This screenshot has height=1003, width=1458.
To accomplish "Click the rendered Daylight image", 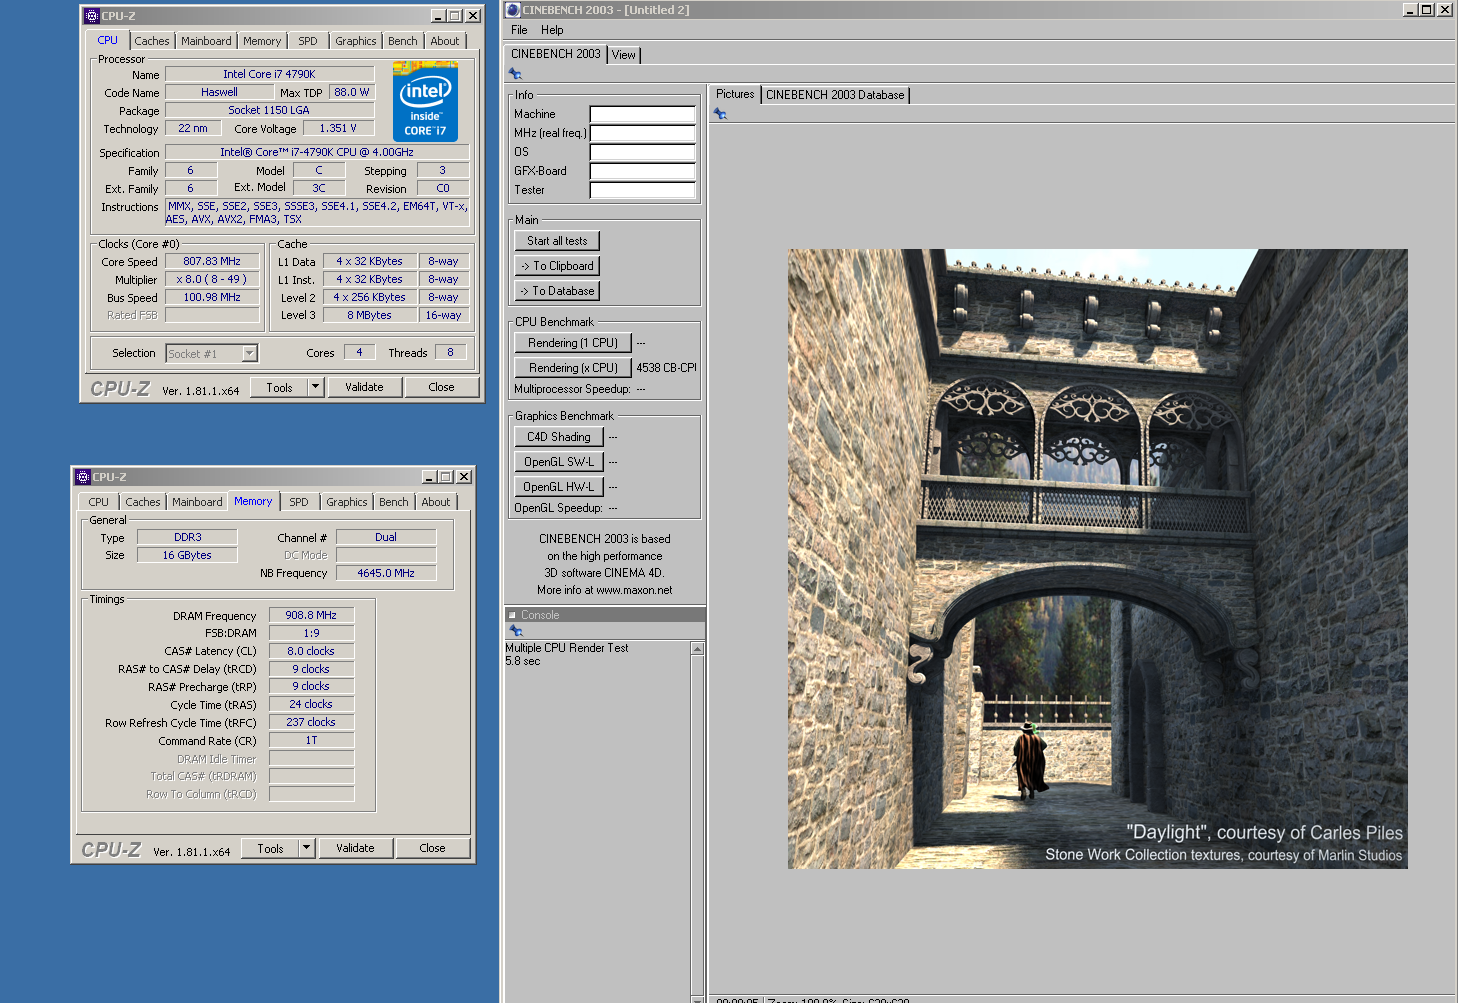I will coord(1097,558).
